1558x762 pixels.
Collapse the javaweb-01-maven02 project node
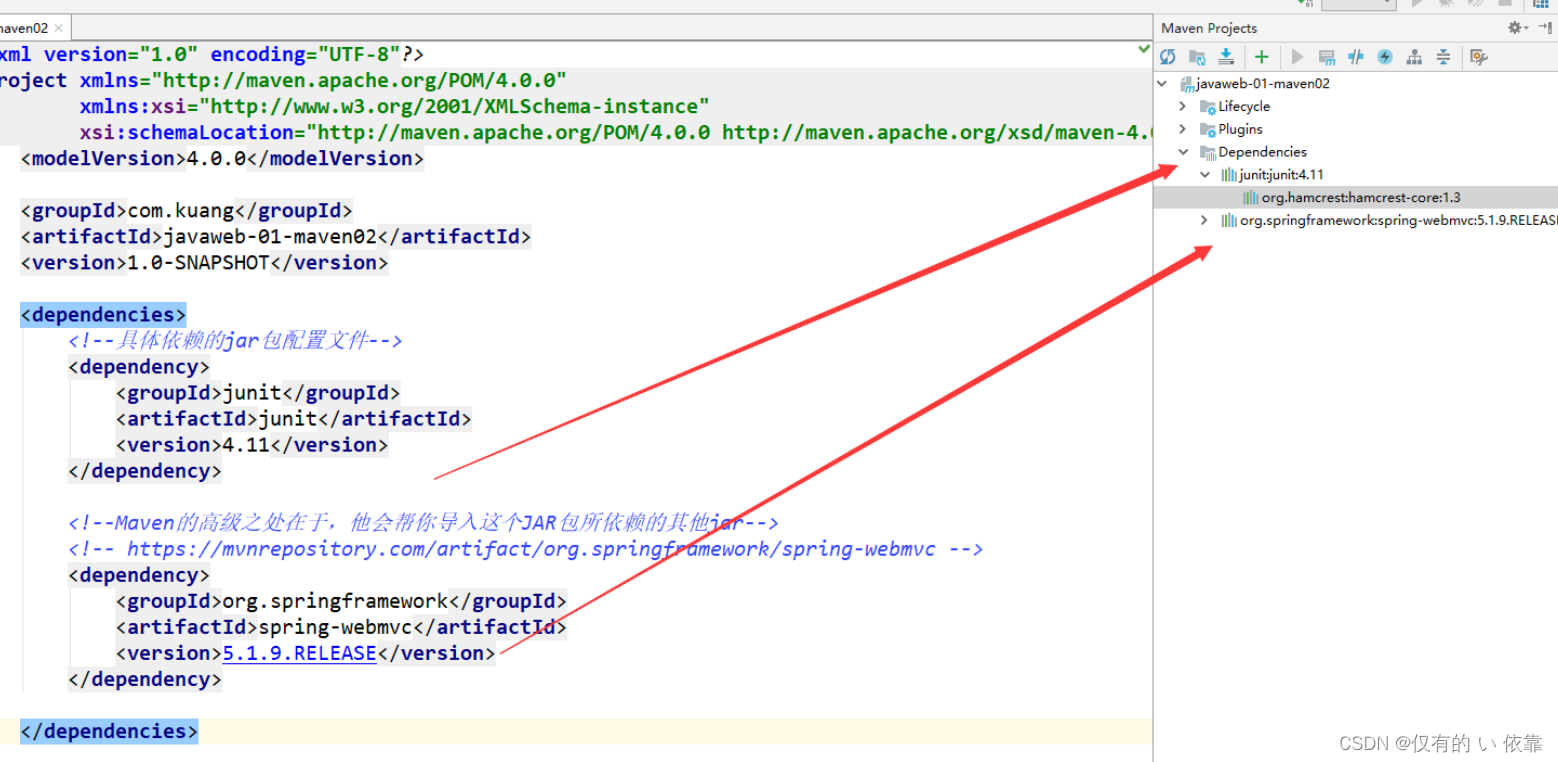coord(1162,84)
